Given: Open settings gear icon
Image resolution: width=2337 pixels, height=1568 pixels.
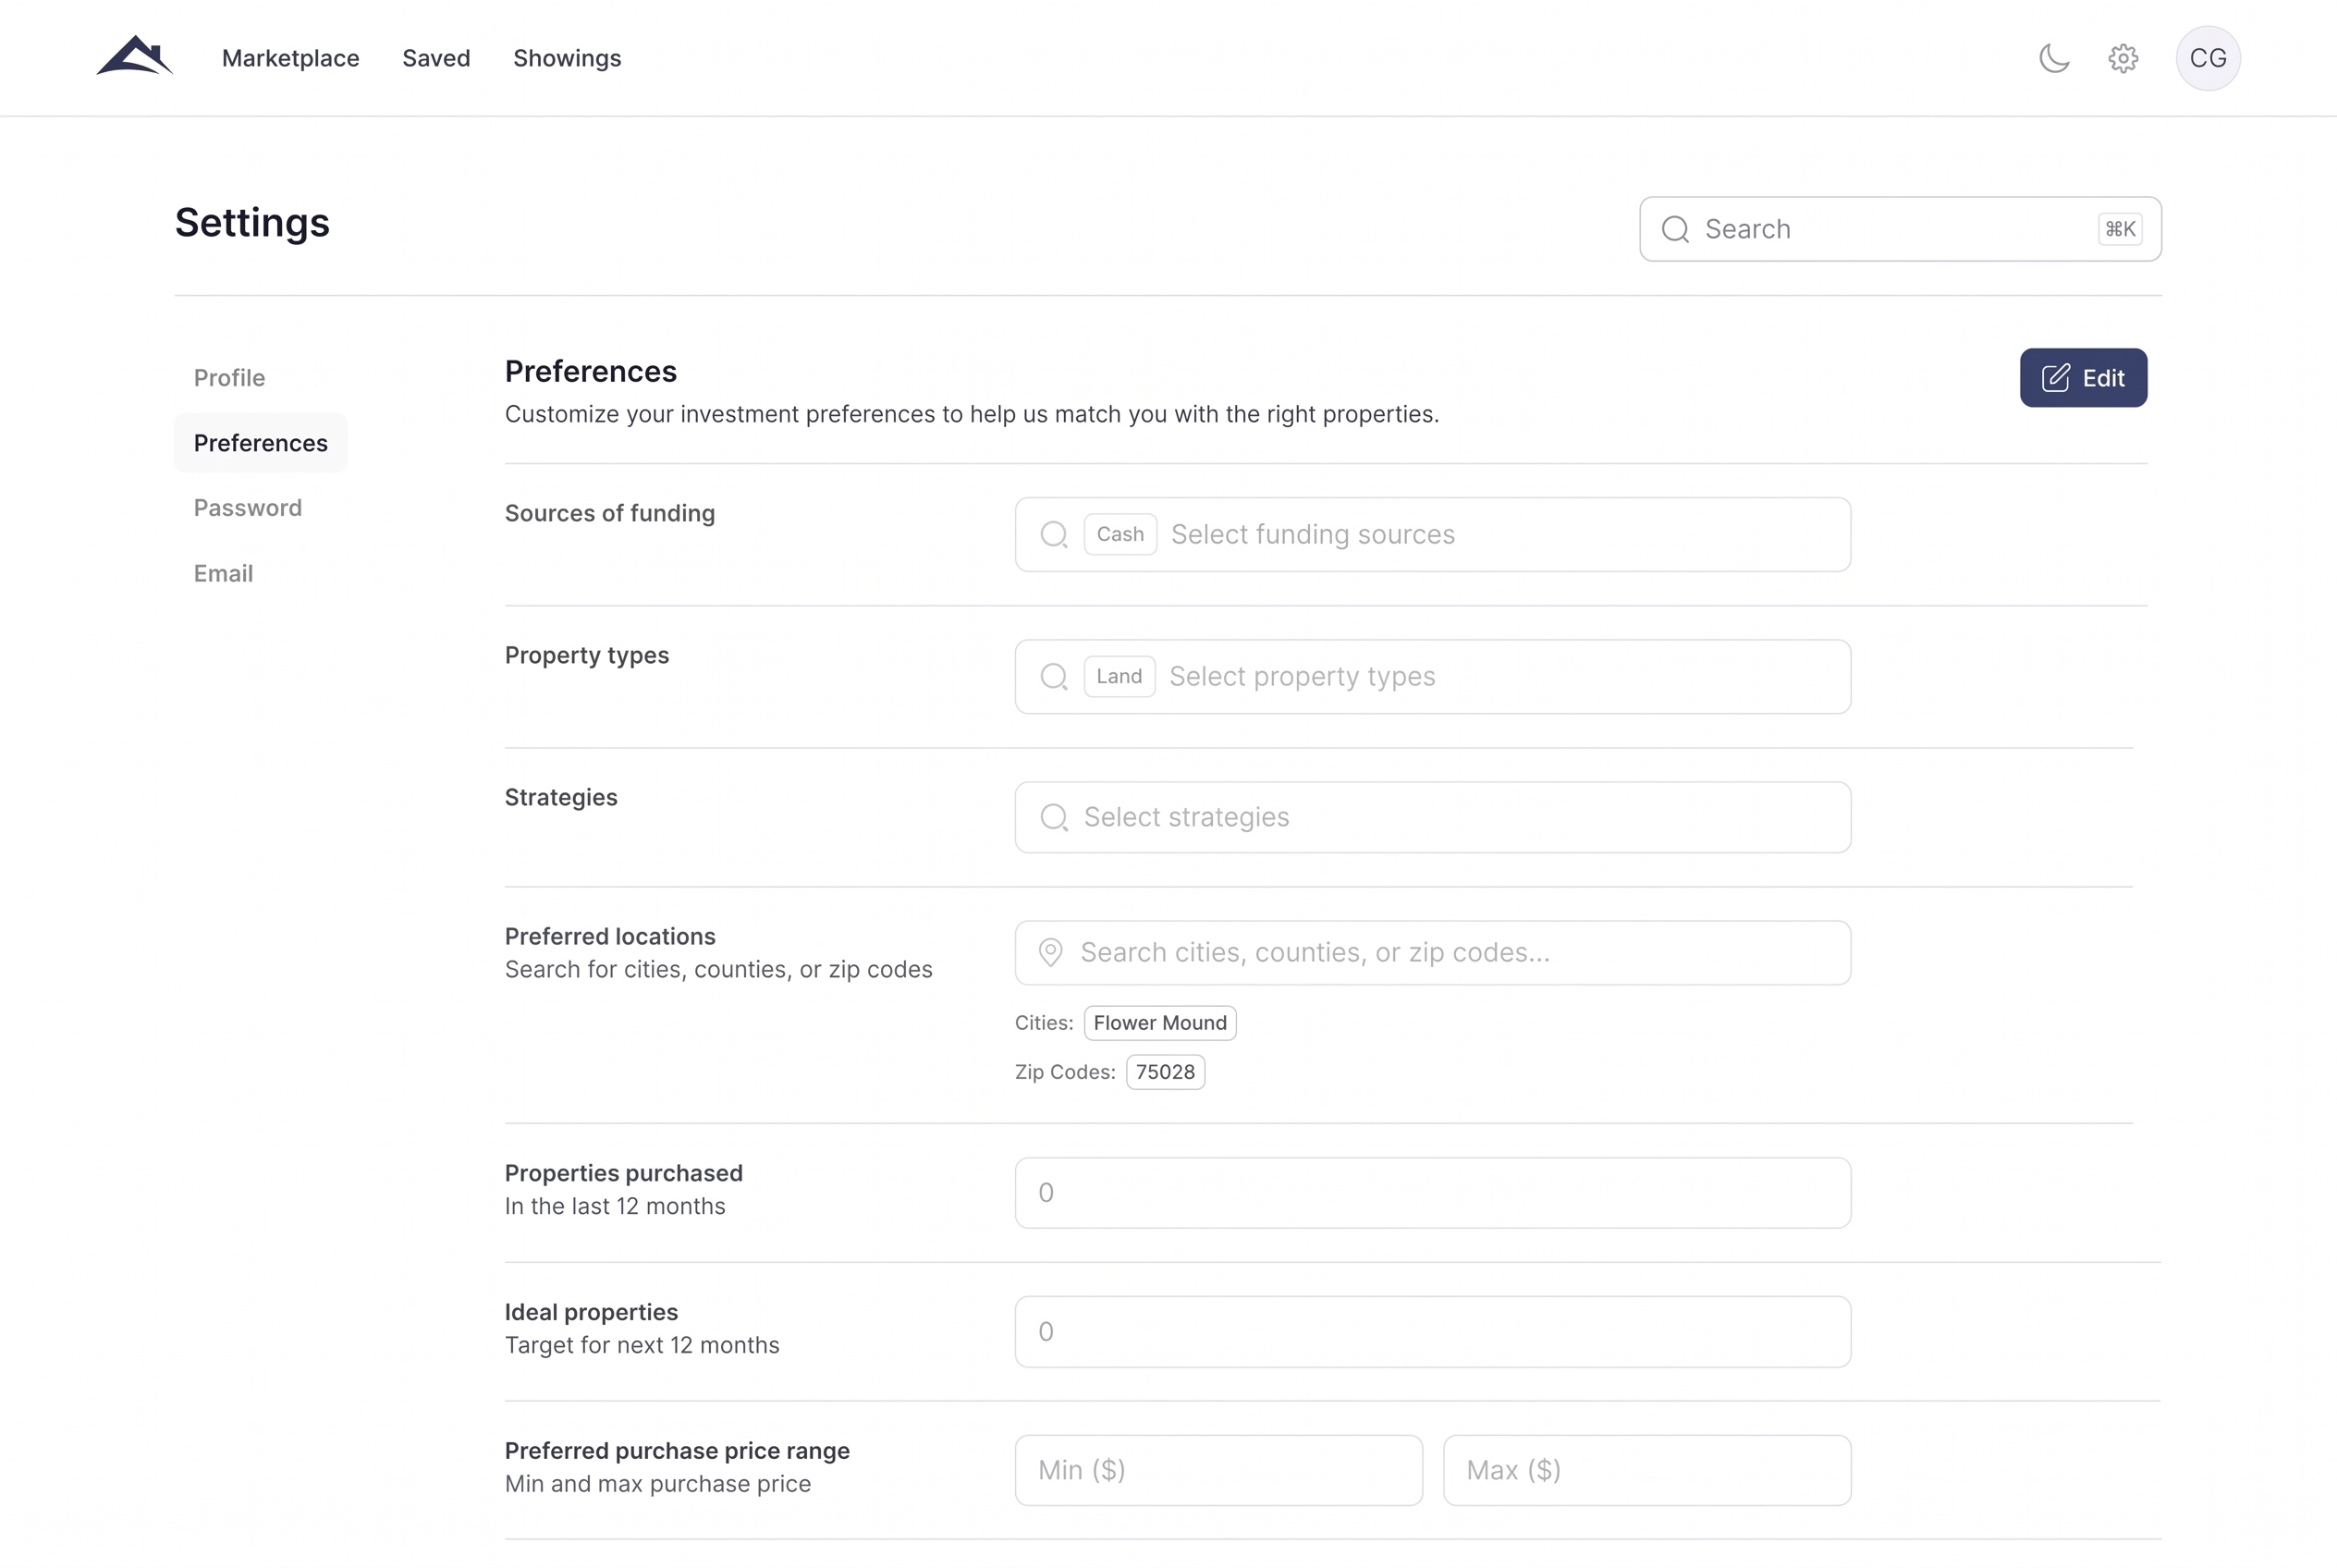Looking at the screenshot, I should pyautogui.click(x=2123, y=58).
